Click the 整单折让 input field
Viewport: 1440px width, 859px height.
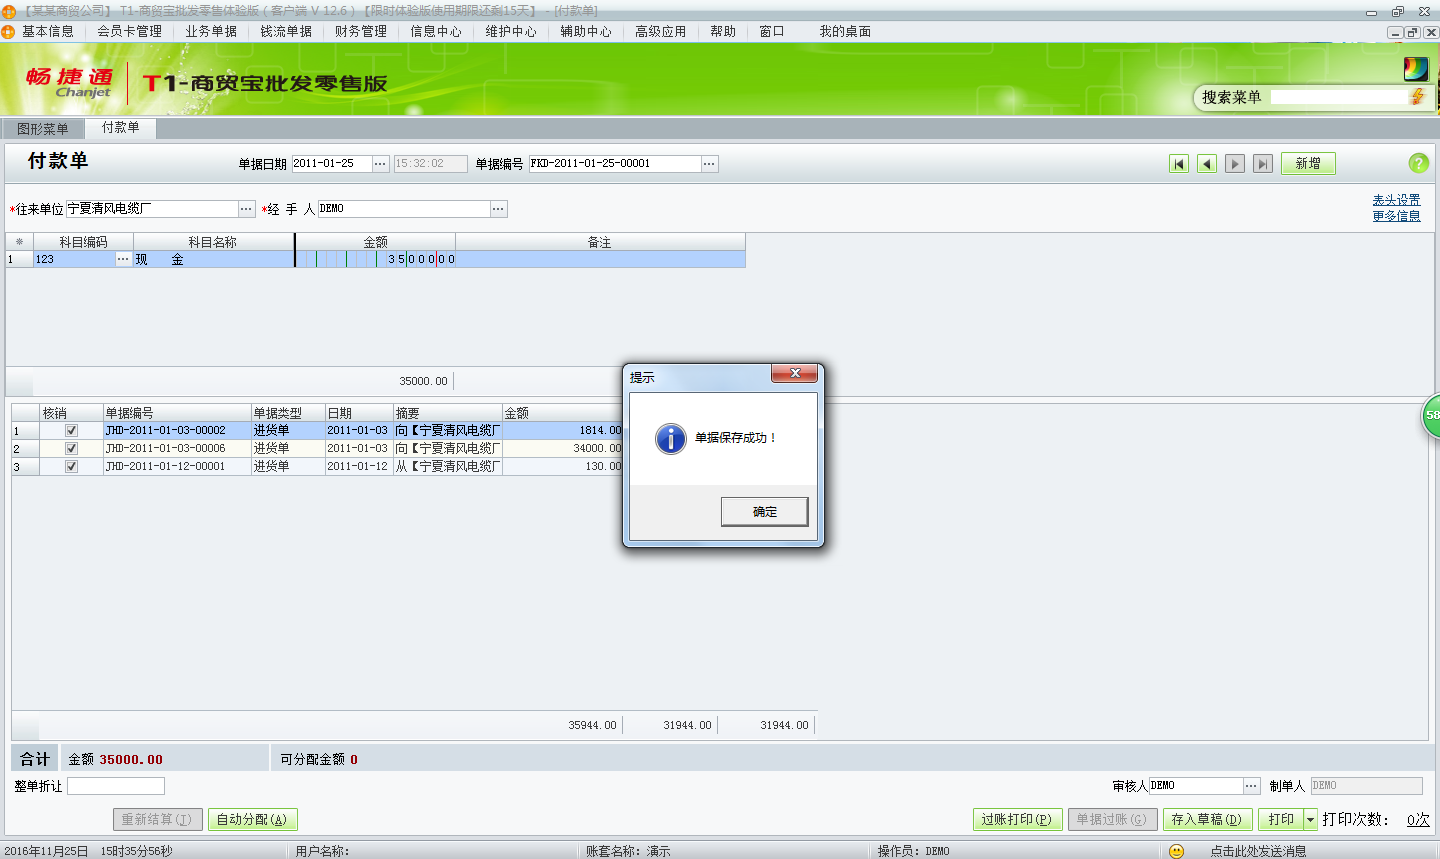coord(114,785)
